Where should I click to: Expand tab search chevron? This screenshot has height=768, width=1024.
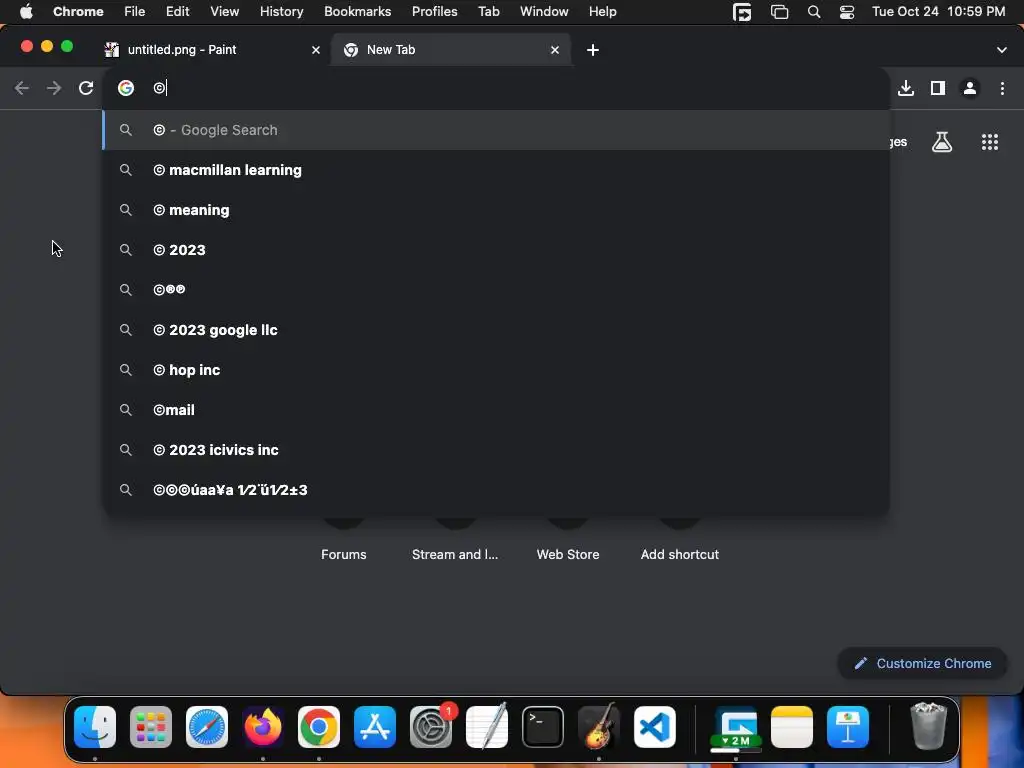pos(1002,50)
